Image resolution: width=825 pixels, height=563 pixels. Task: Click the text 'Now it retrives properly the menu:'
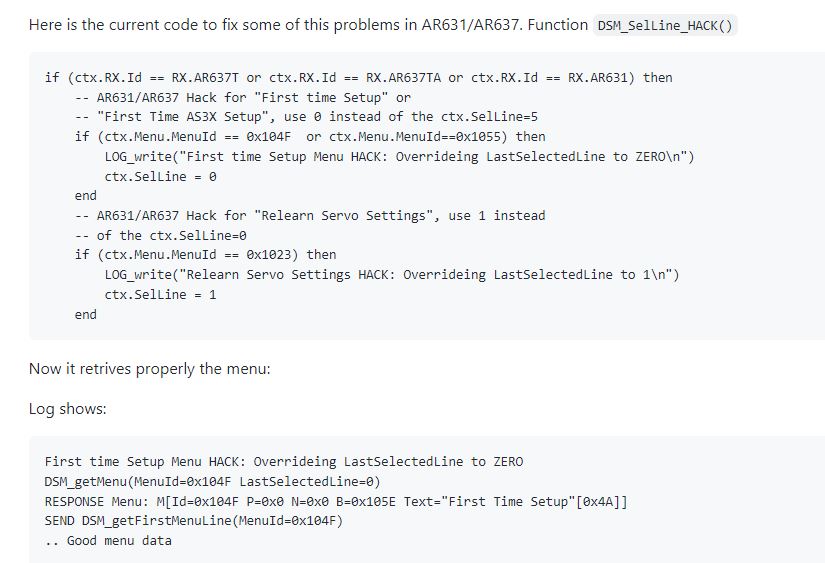pos(149,369)
